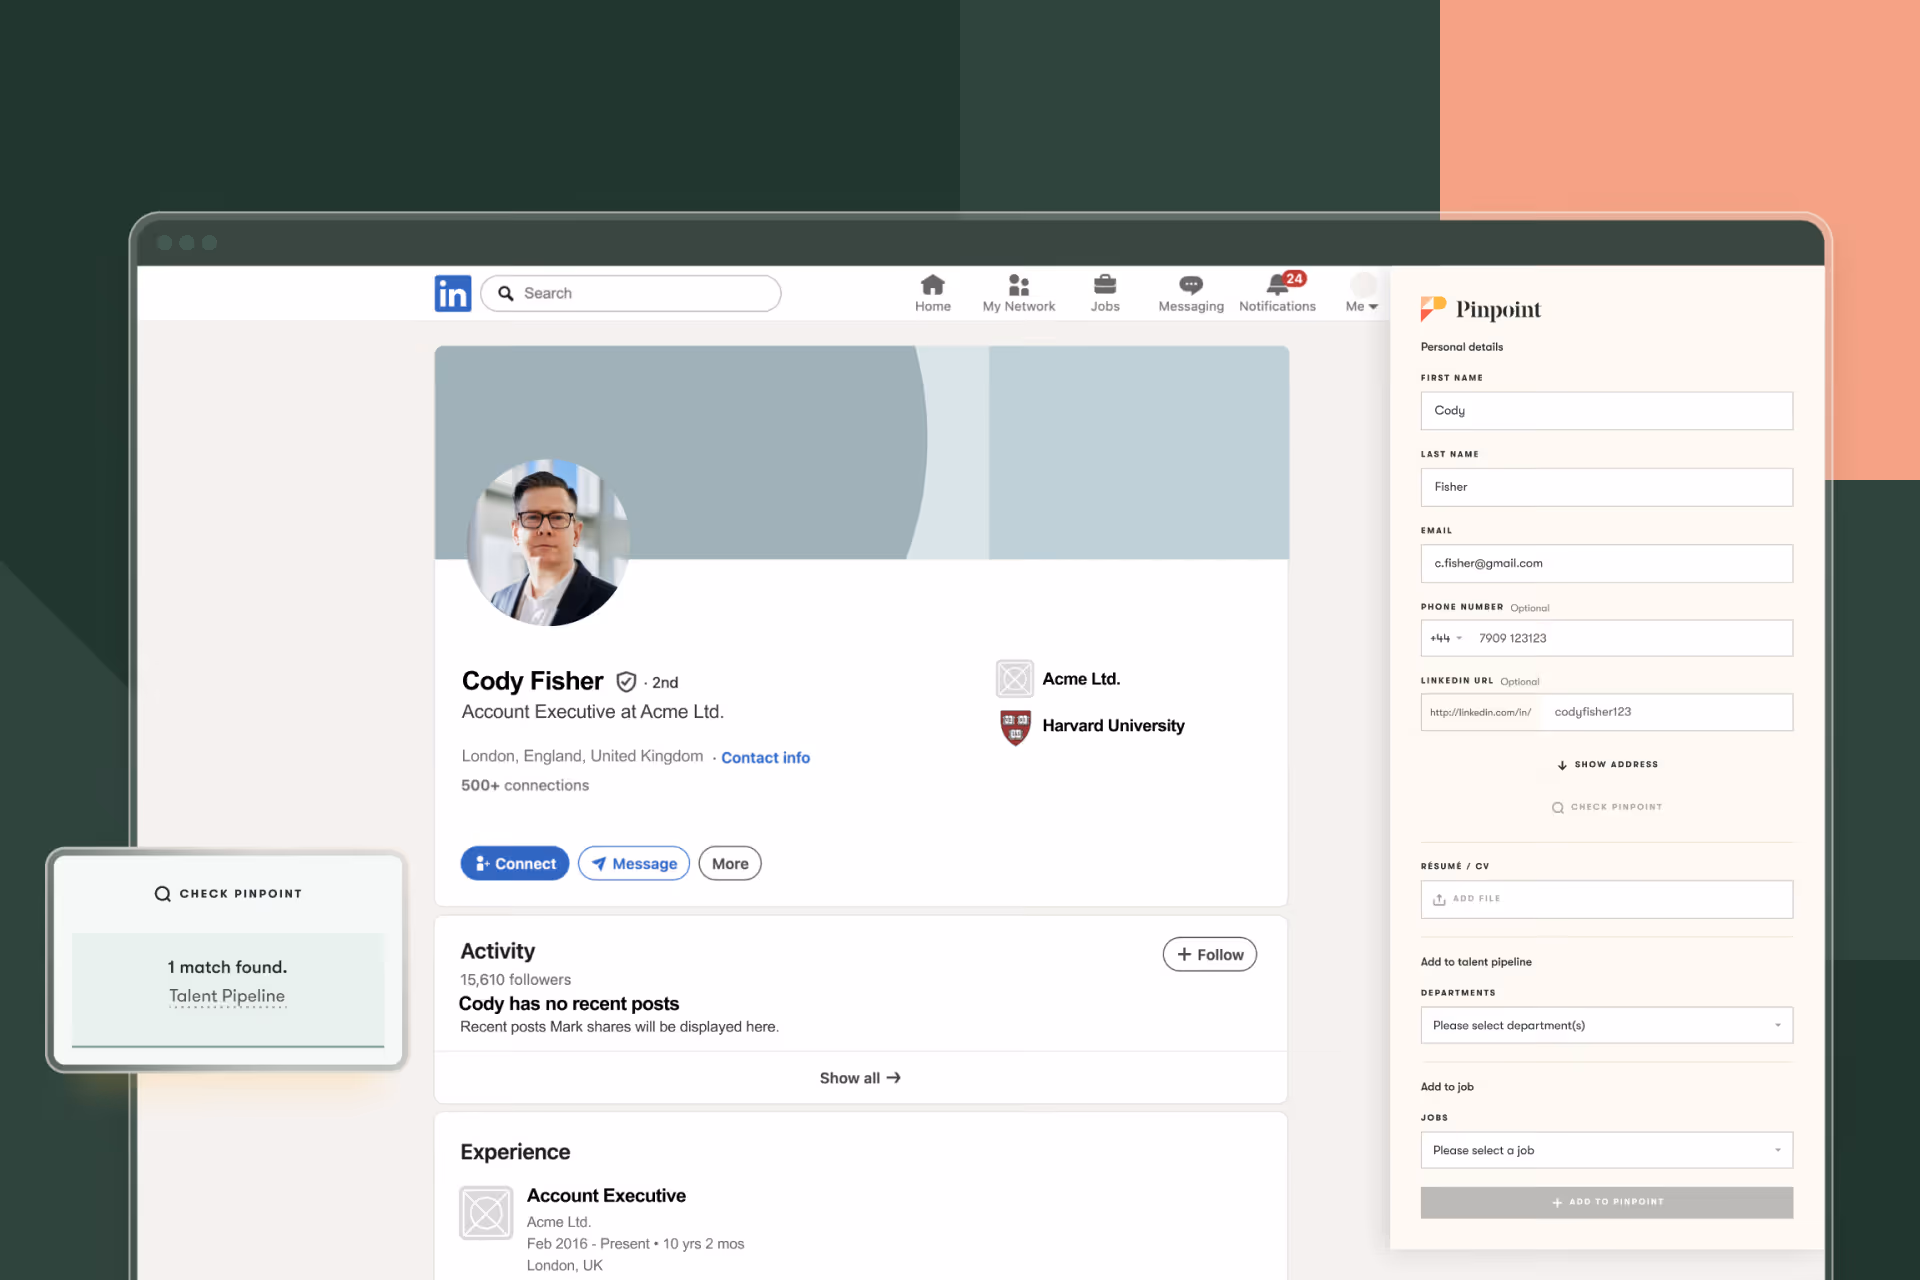The height and width of the screenshot is (1280, 1920).
Task: Click the Harvard University crest icon
Action: (1015, 727)
